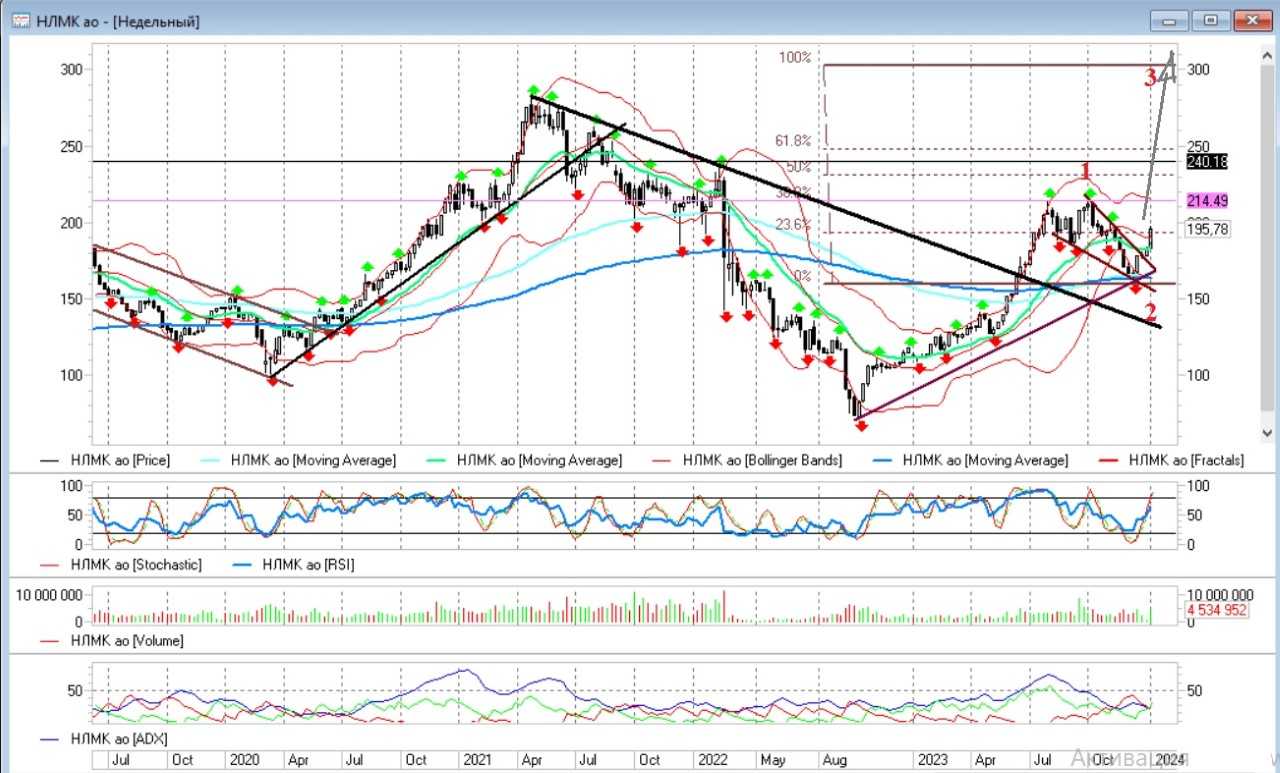Click the 61.8% Fibonacci level label
This screenshot has width=1280, height=773.
(x=793, y=141)
